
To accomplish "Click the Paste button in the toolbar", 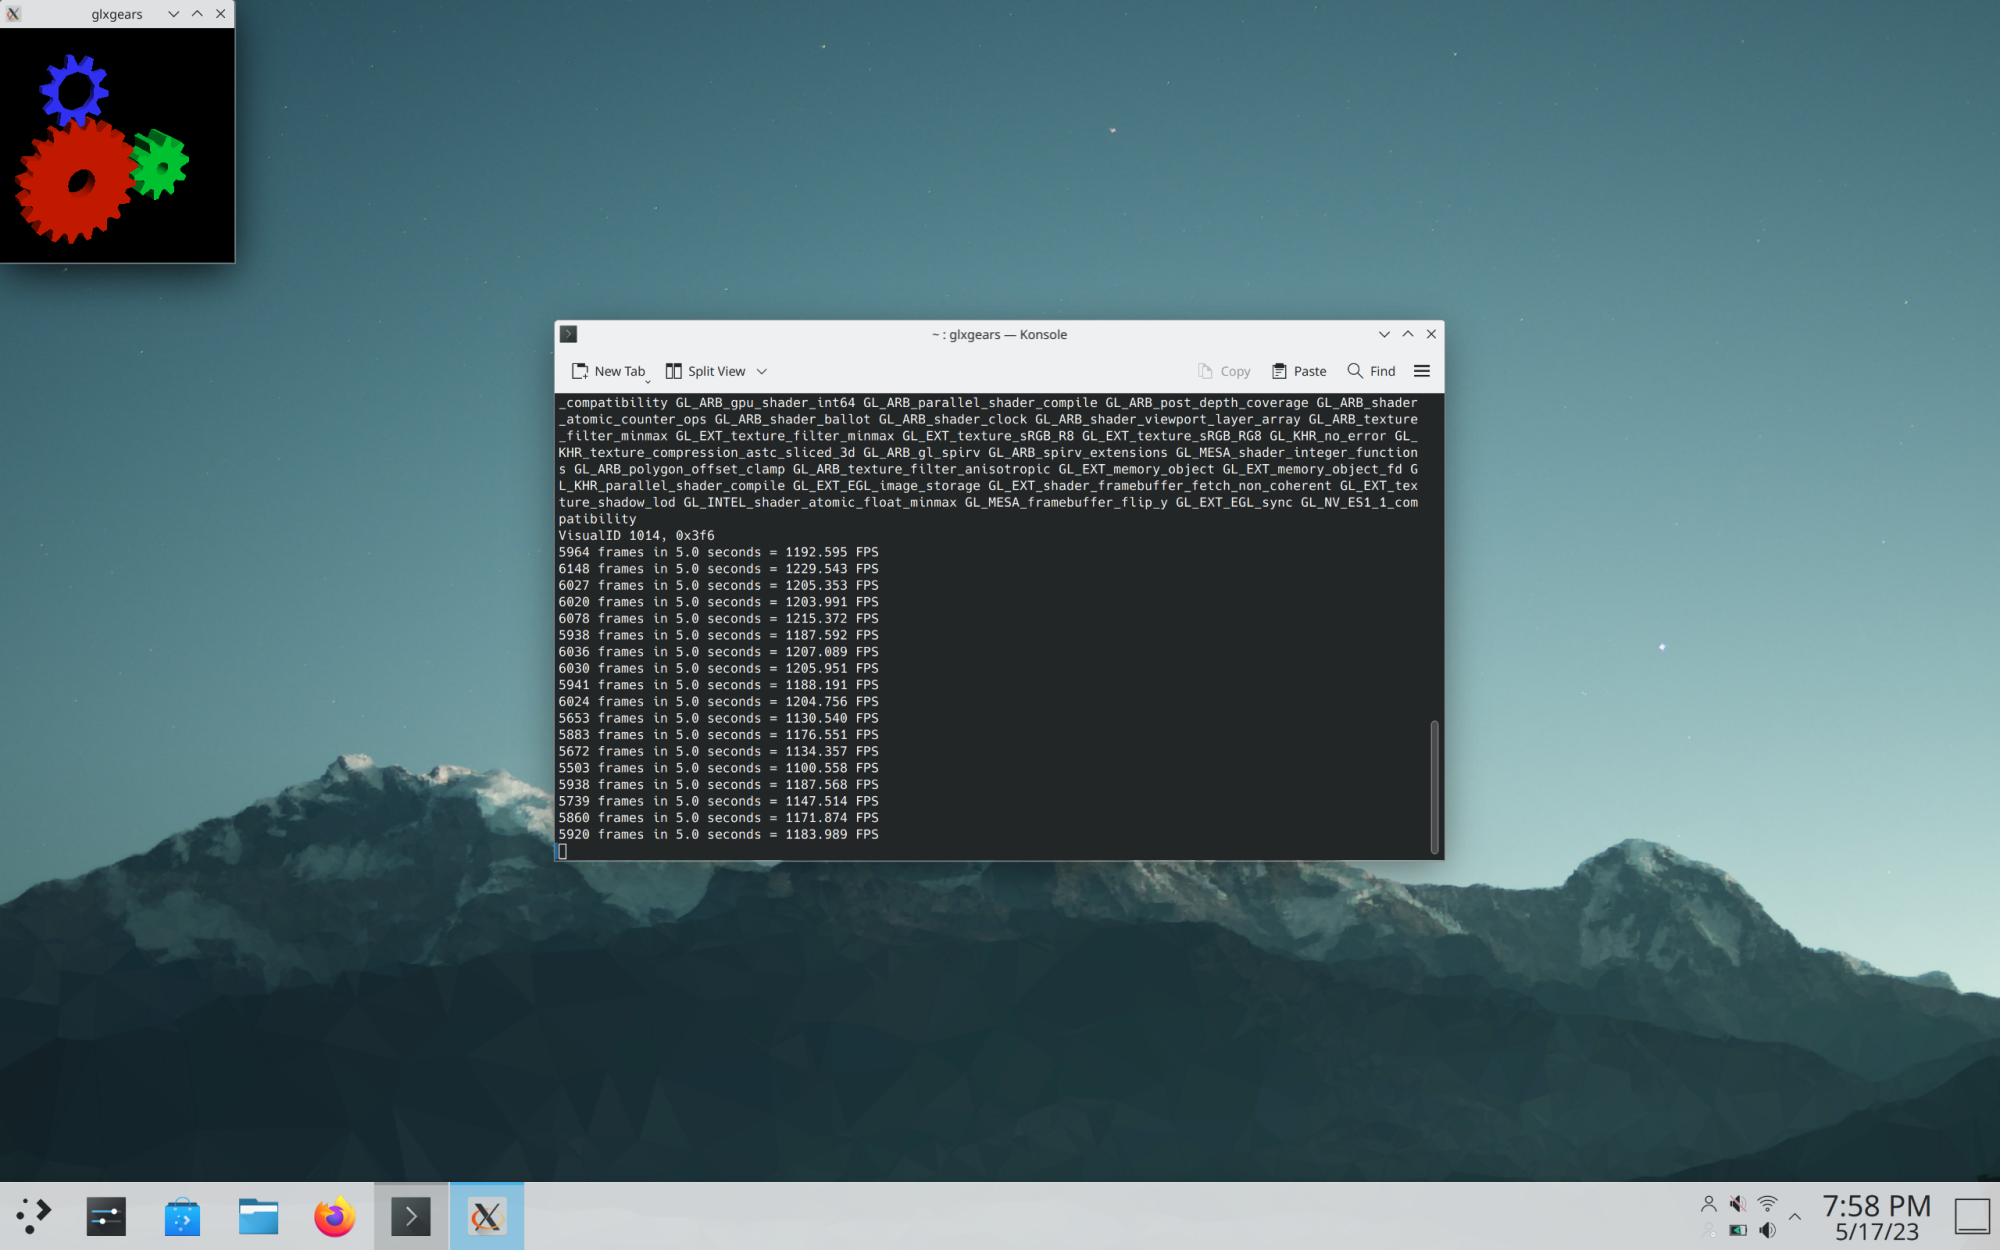I will pos(1299,371).
